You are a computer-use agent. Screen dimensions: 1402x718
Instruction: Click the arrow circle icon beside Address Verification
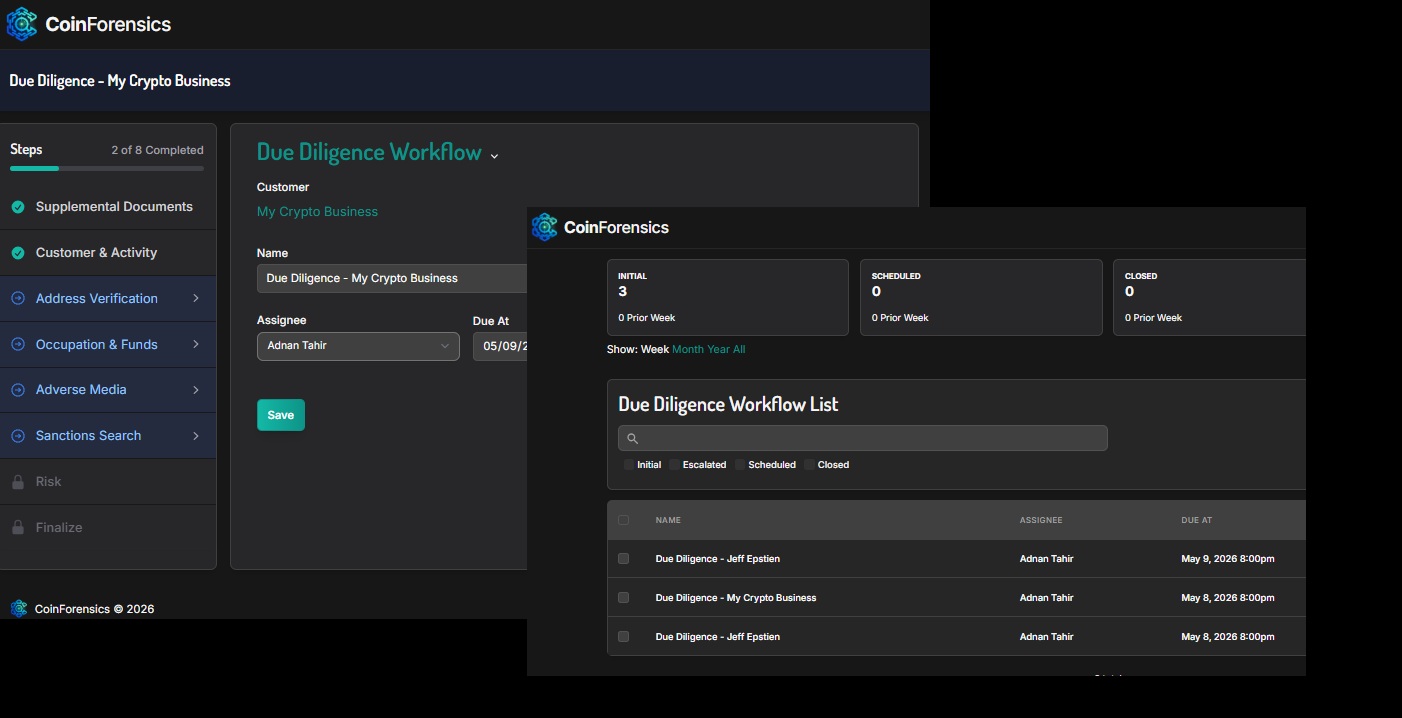(18, 299)
